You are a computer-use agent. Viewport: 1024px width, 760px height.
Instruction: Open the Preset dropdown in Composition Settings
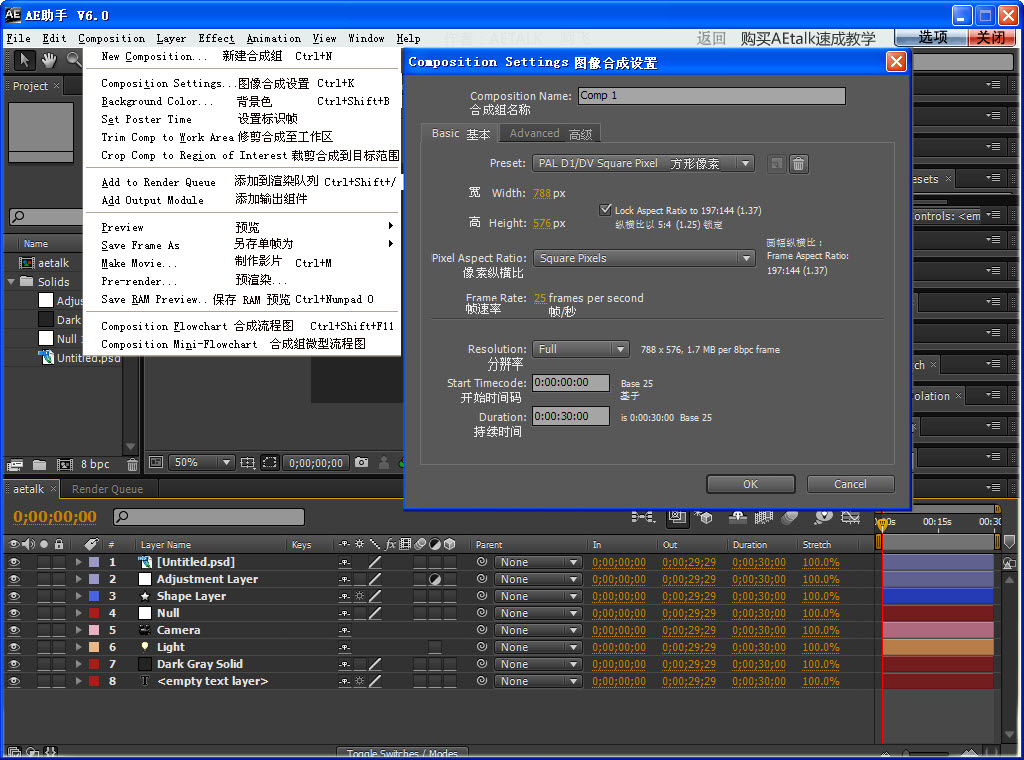coord(644,164)
